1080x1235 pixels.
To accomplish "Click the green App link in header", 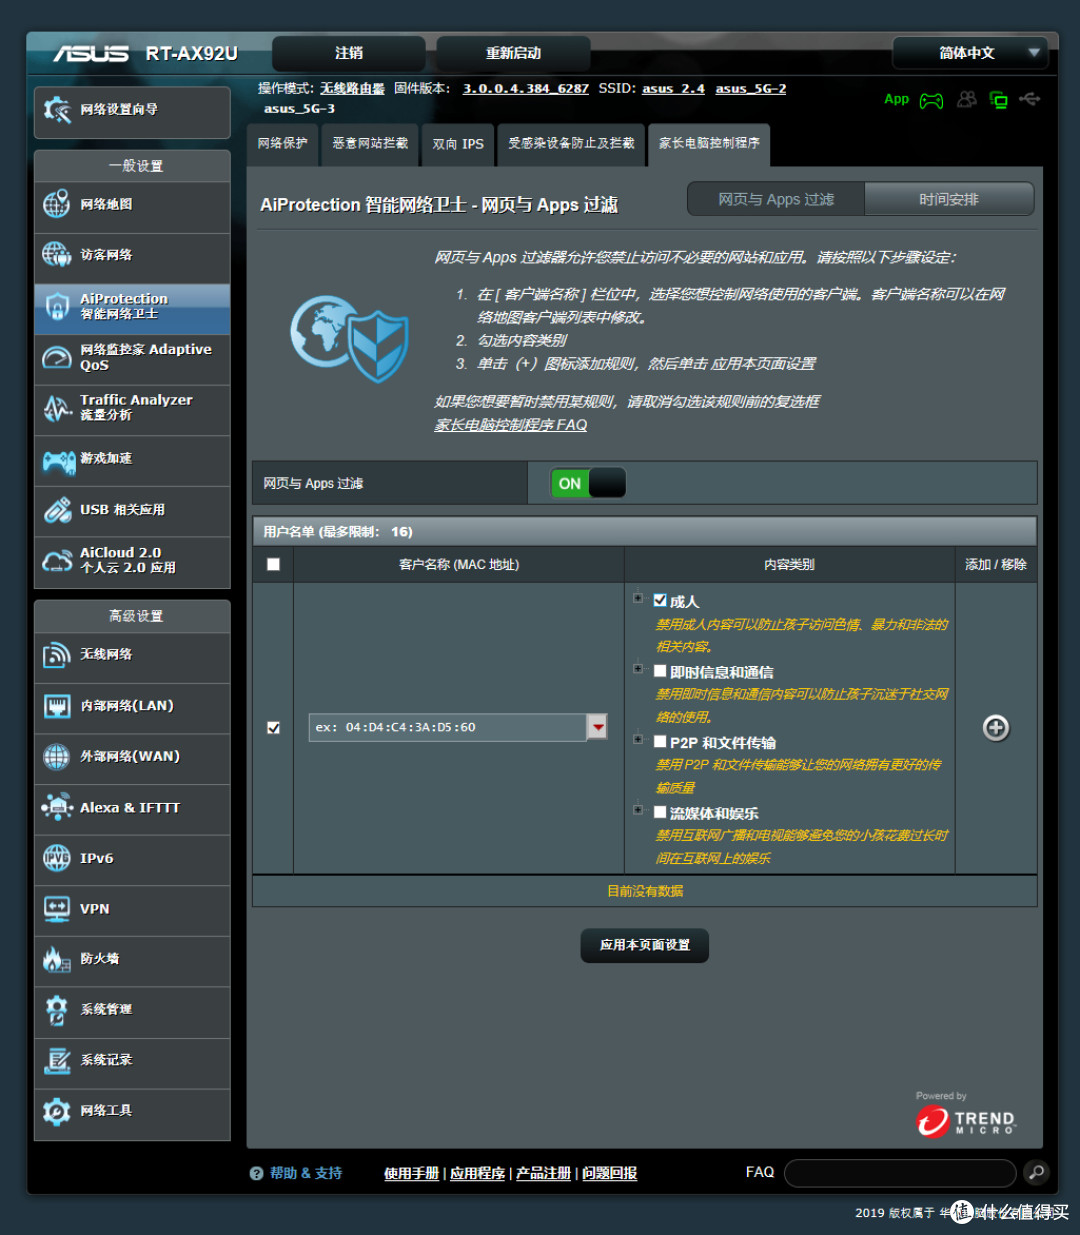I will 896,99.
